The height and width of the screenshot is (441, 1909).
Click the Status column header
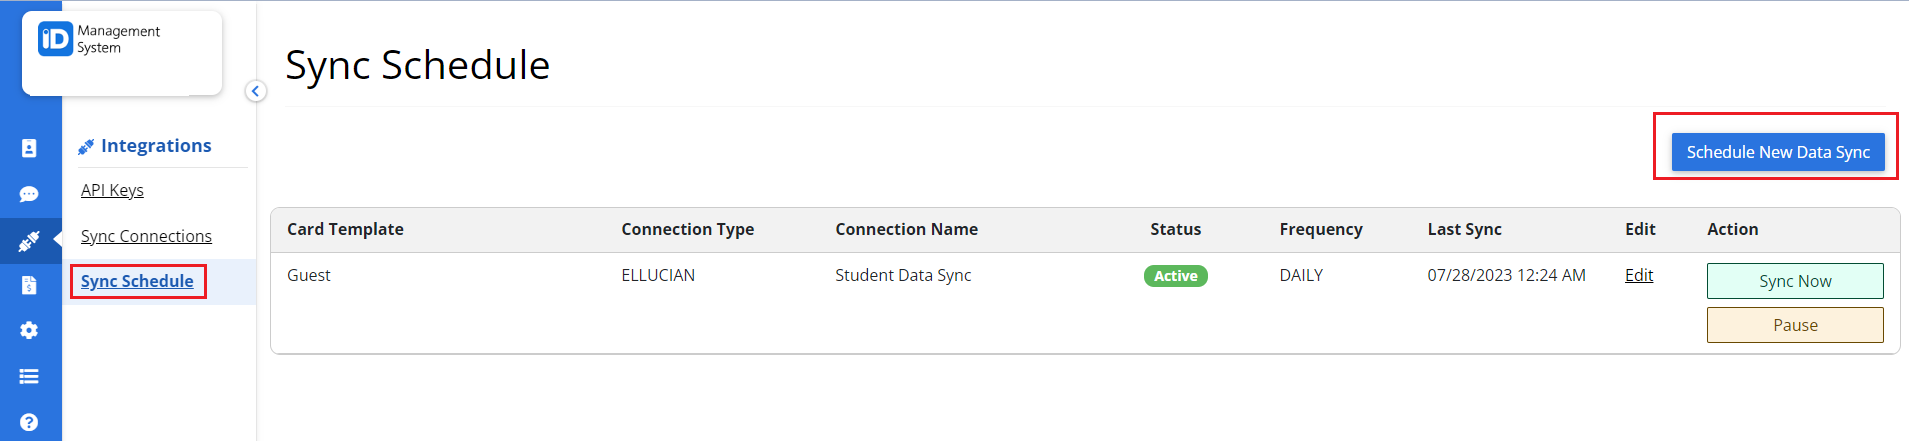pos(1176,229)
